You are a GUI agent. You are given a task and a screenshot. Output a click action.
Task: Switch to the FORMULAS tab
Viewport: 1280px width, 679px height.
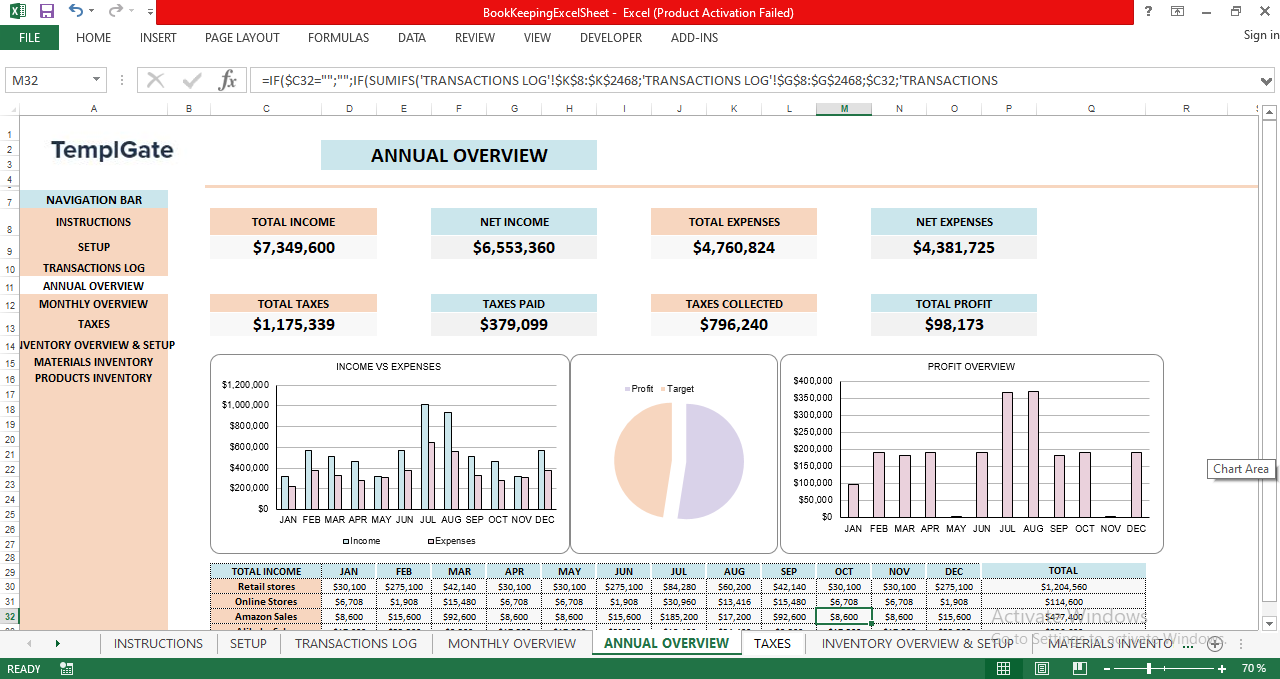(338, 38)
